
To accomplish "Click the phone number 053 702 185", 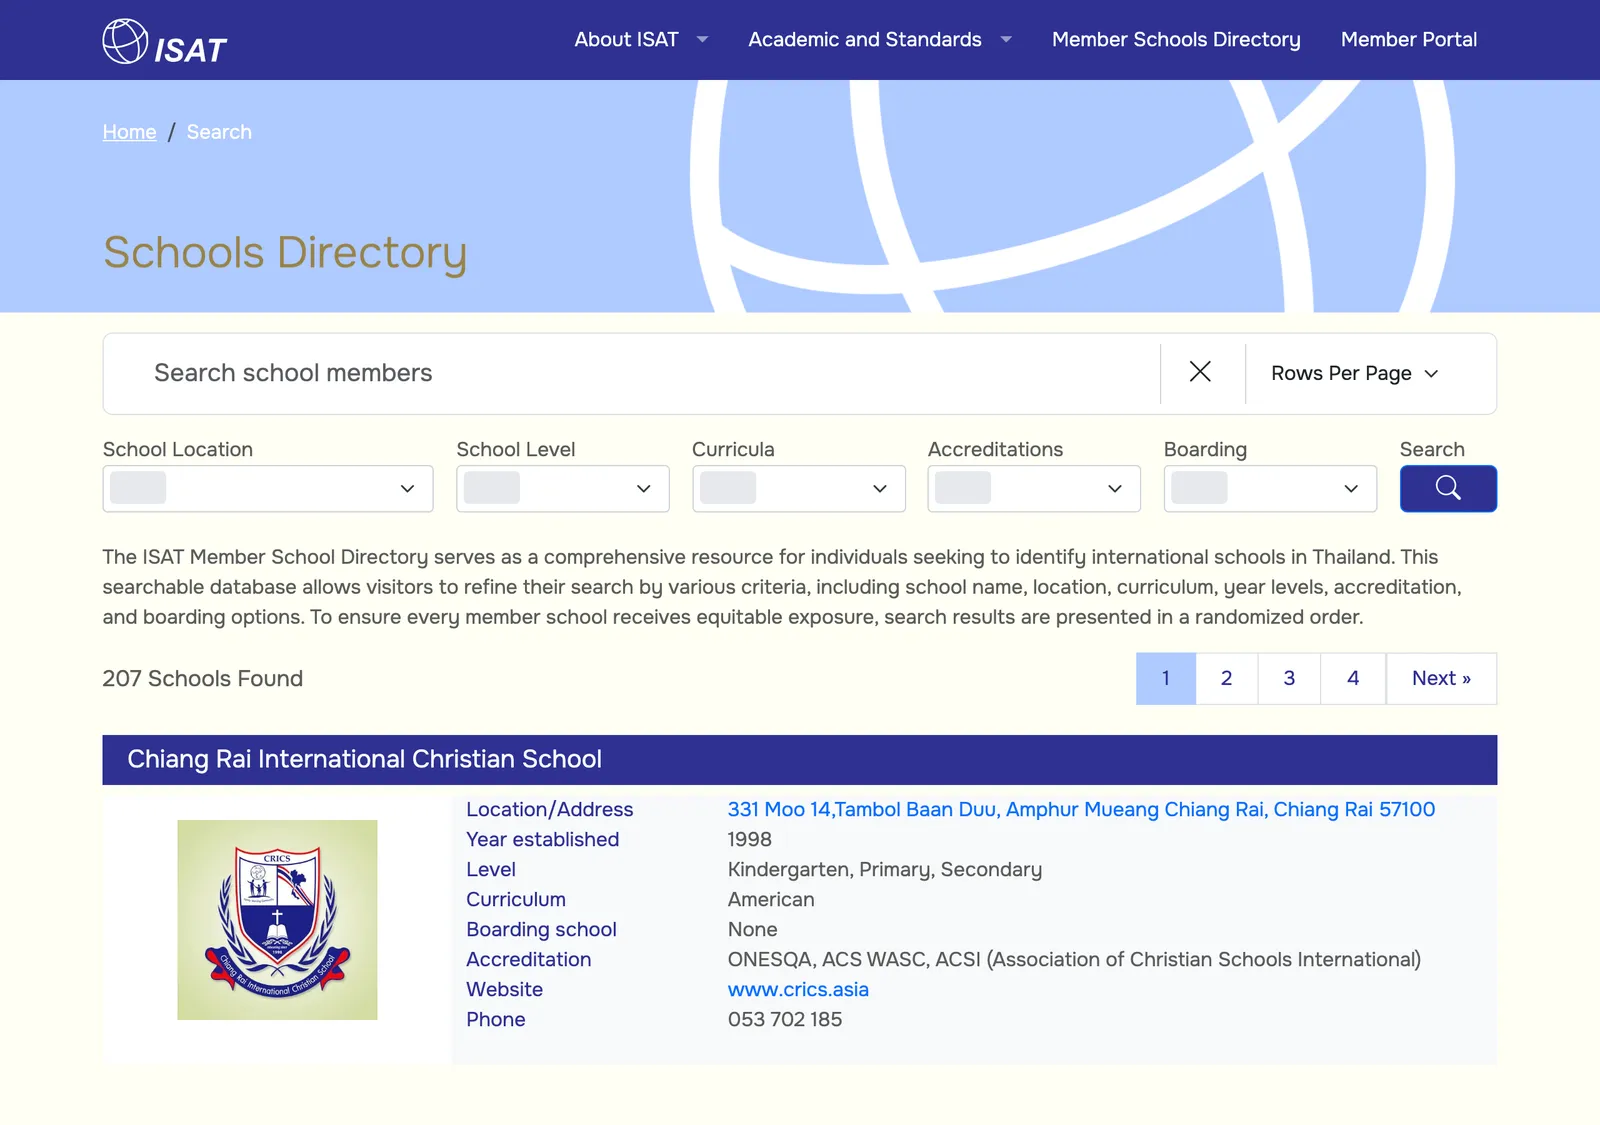I will click(785, 1019).
